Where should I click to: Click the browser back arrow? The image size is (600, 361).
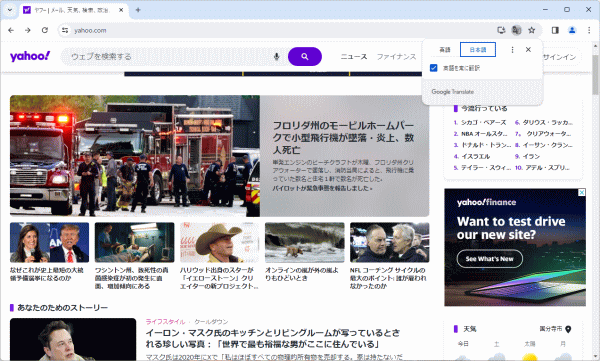click(11, 30)
